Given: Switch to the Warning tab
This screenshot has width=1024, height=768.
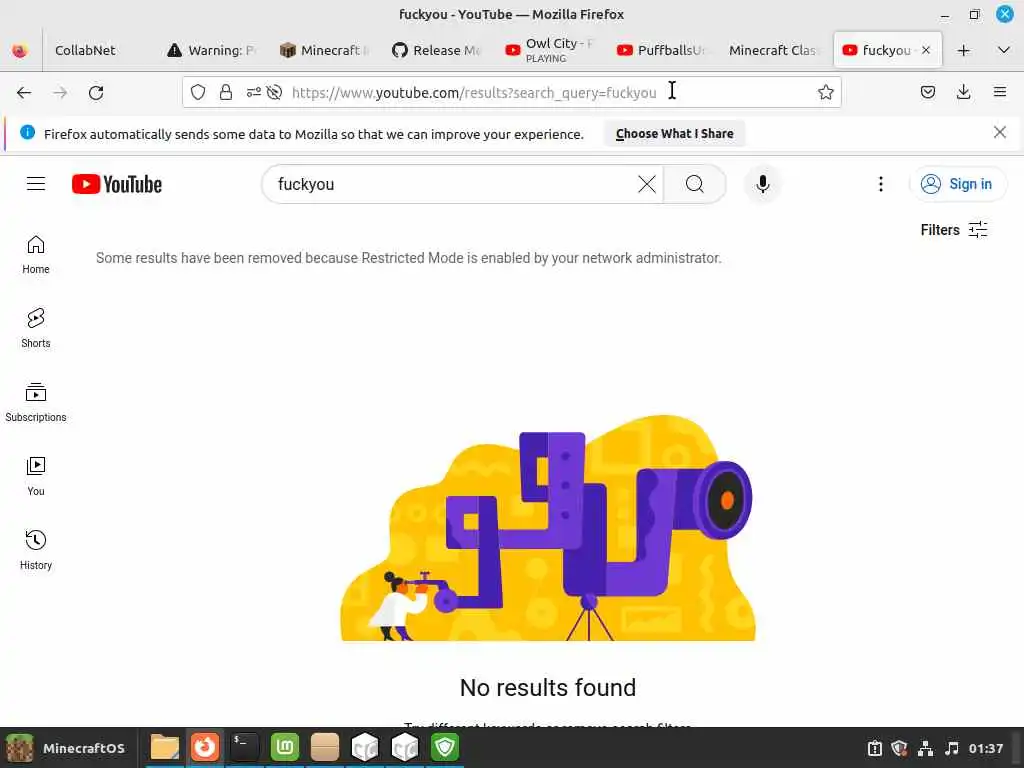Looking at the screenshot, I should click(x=212, y=50).
